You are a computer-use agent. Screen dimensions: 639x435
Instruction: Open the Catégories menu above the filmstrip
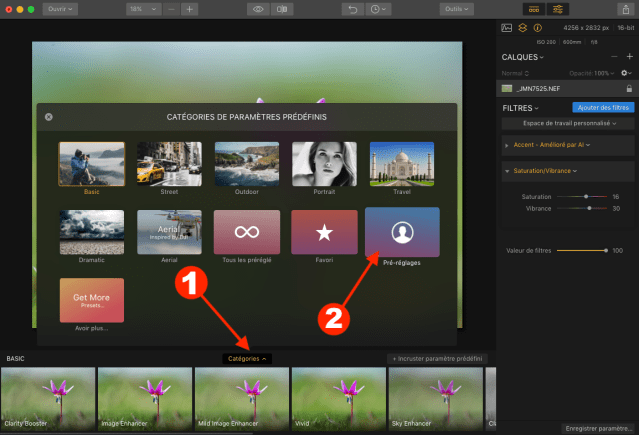coord(247,358)
